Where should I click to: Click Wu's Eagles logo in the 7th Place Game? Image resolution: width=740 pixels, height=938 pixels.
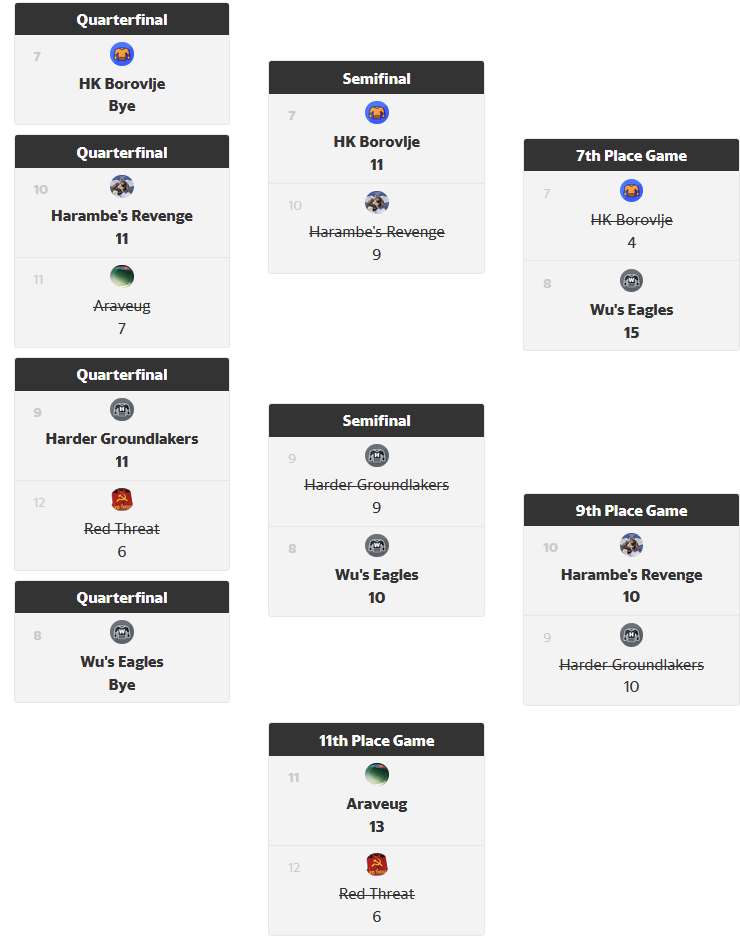coord(631,280)
